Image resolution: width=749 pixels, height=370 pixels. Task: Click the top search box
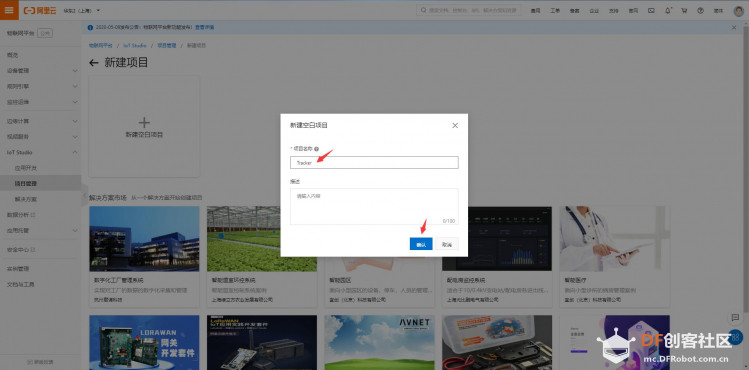468,10
